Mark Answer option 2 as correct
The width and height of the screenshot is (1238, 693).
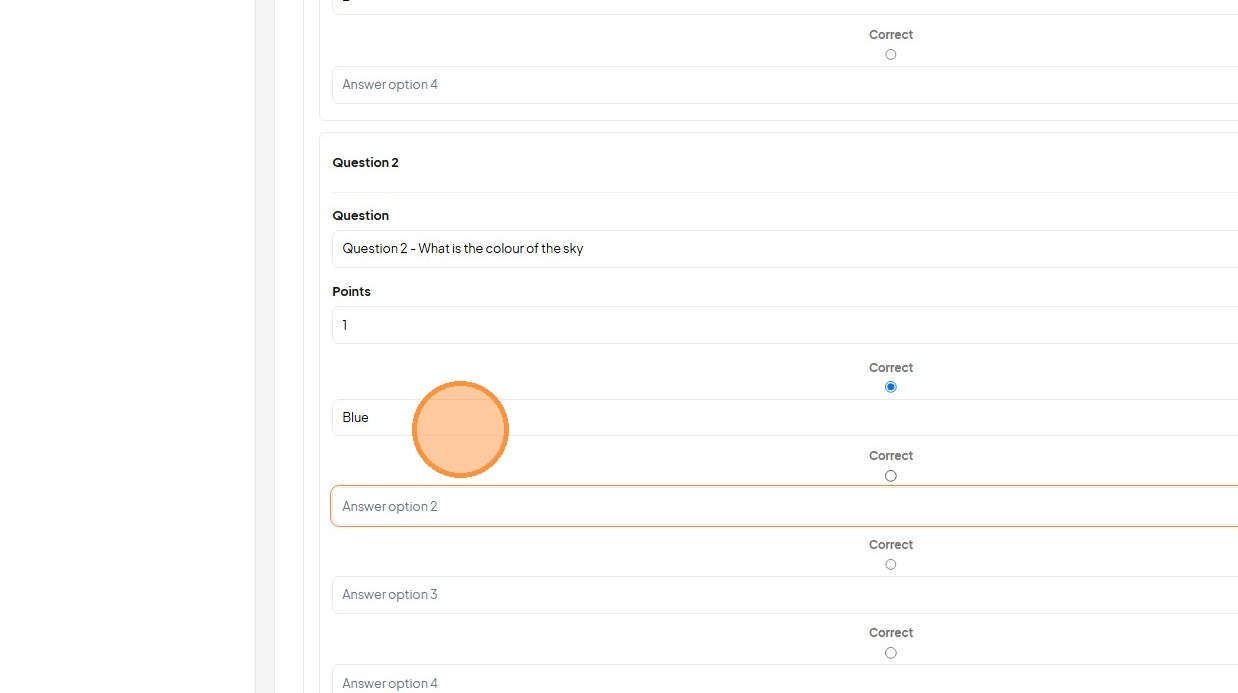[890, 476]
